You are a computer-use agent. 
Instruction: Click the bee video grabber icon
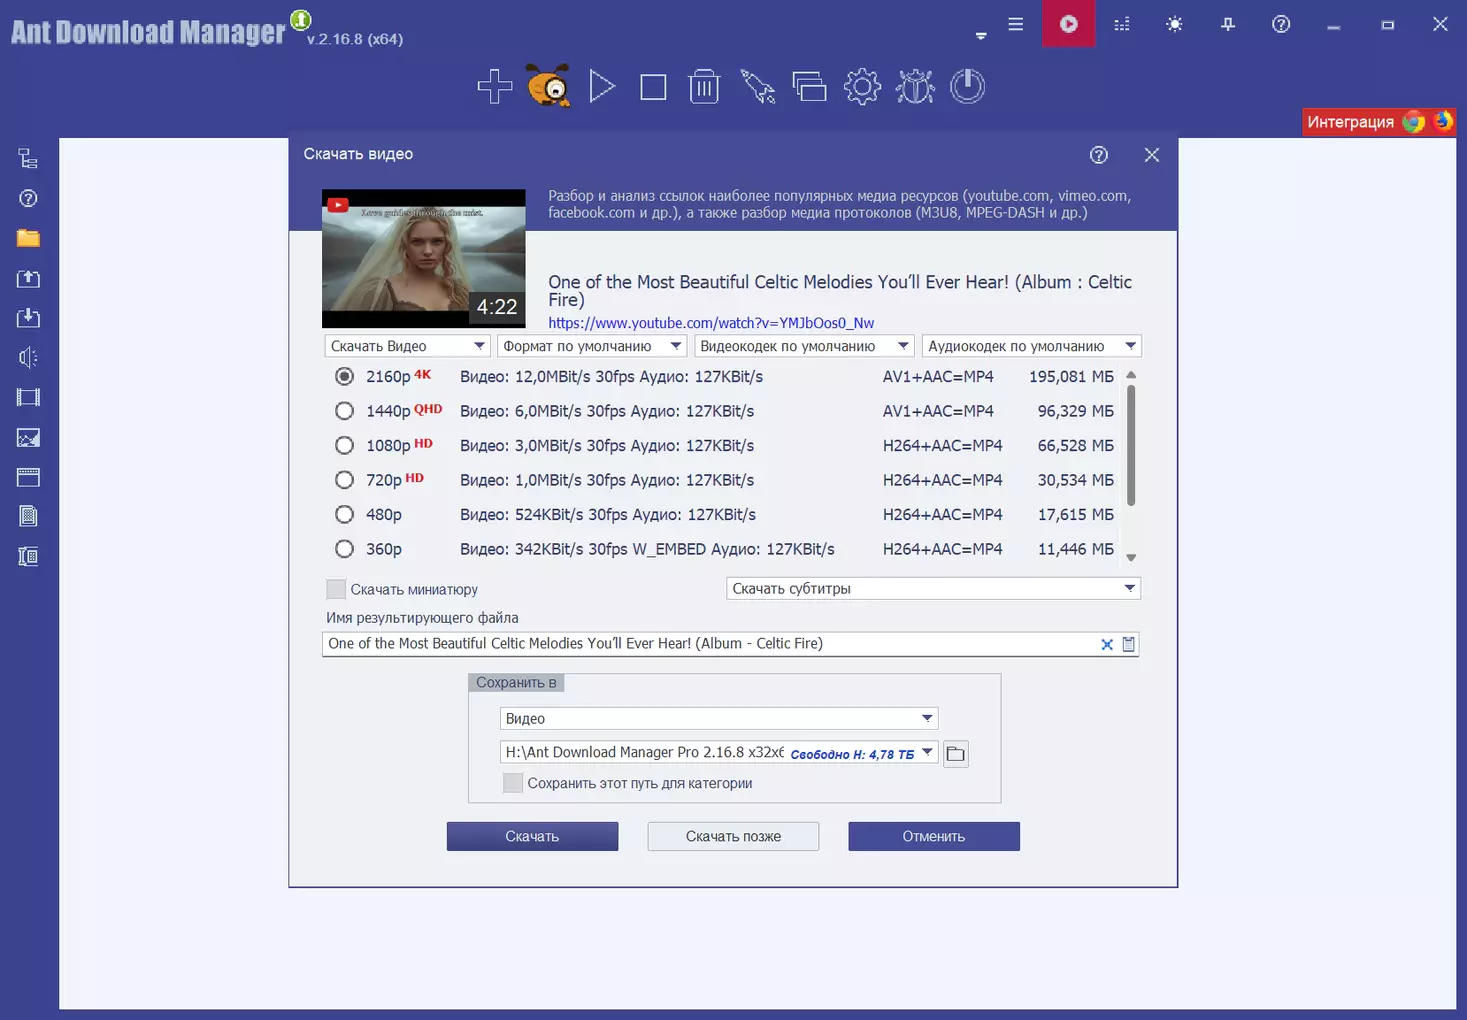(548, 87)
